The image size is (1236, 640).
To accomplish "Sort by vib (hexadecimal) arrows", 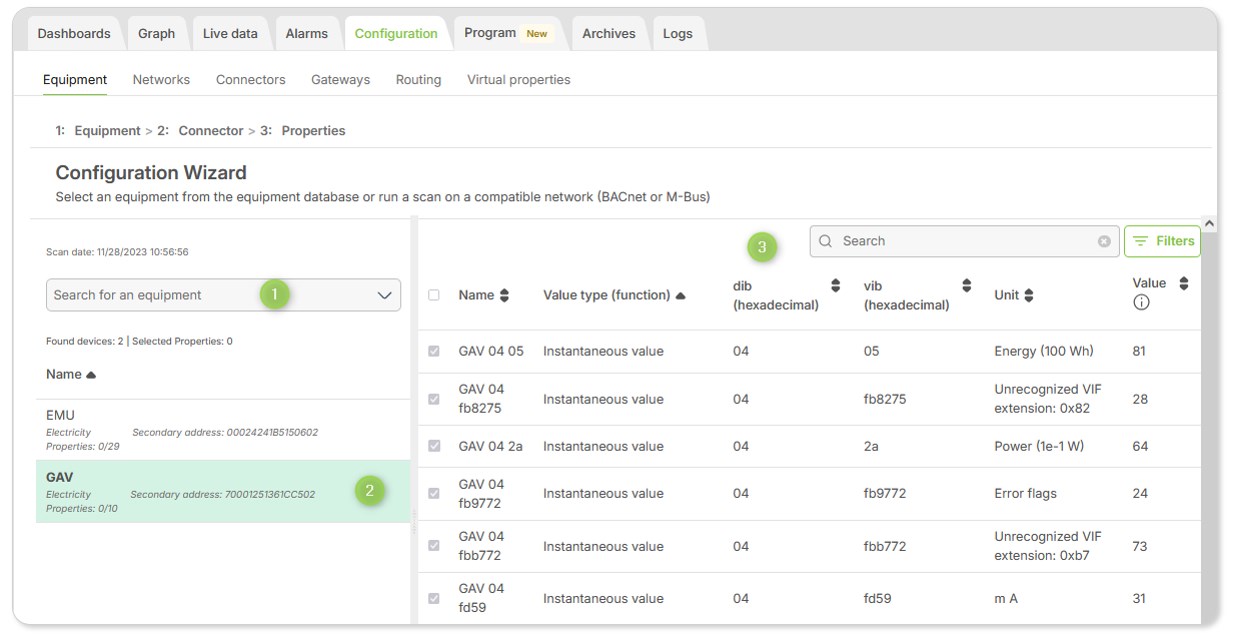I will point(967,286).
